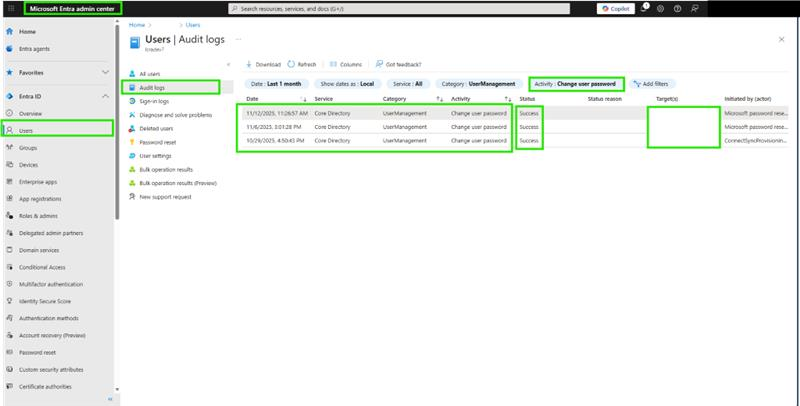Open the more options ellipsis by title
This screenshot has width=800, height=406.
pyautogui.click(x=238, y=39)
